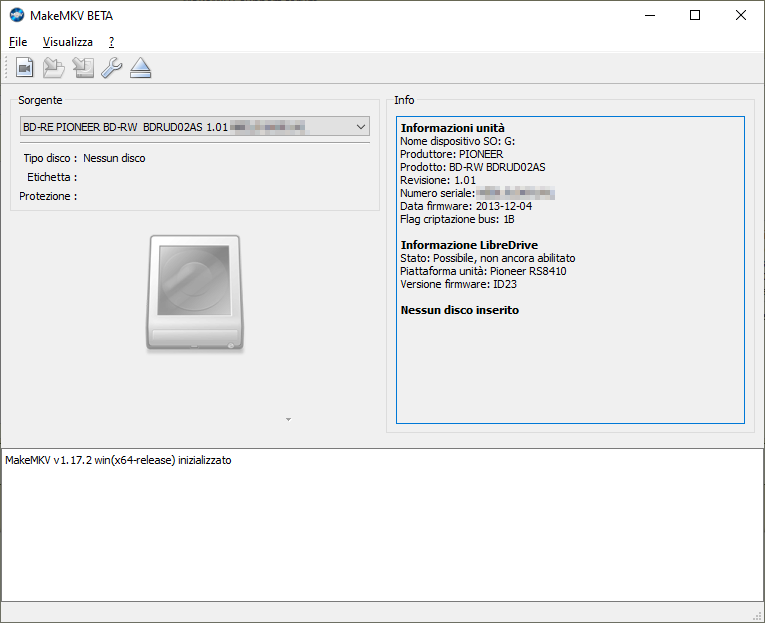This screenshot has height=623, width=765.
Task: Click the 'Sorgente' group label
Action: [40, 100]
